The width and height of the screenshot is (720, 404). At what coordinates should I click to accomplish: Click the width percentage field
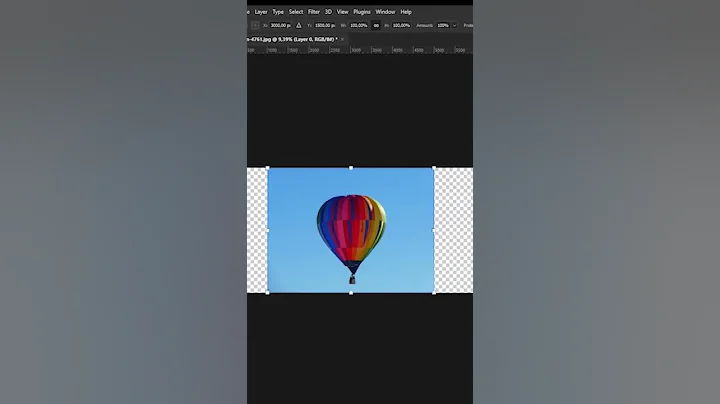click(x=359, y=26)
